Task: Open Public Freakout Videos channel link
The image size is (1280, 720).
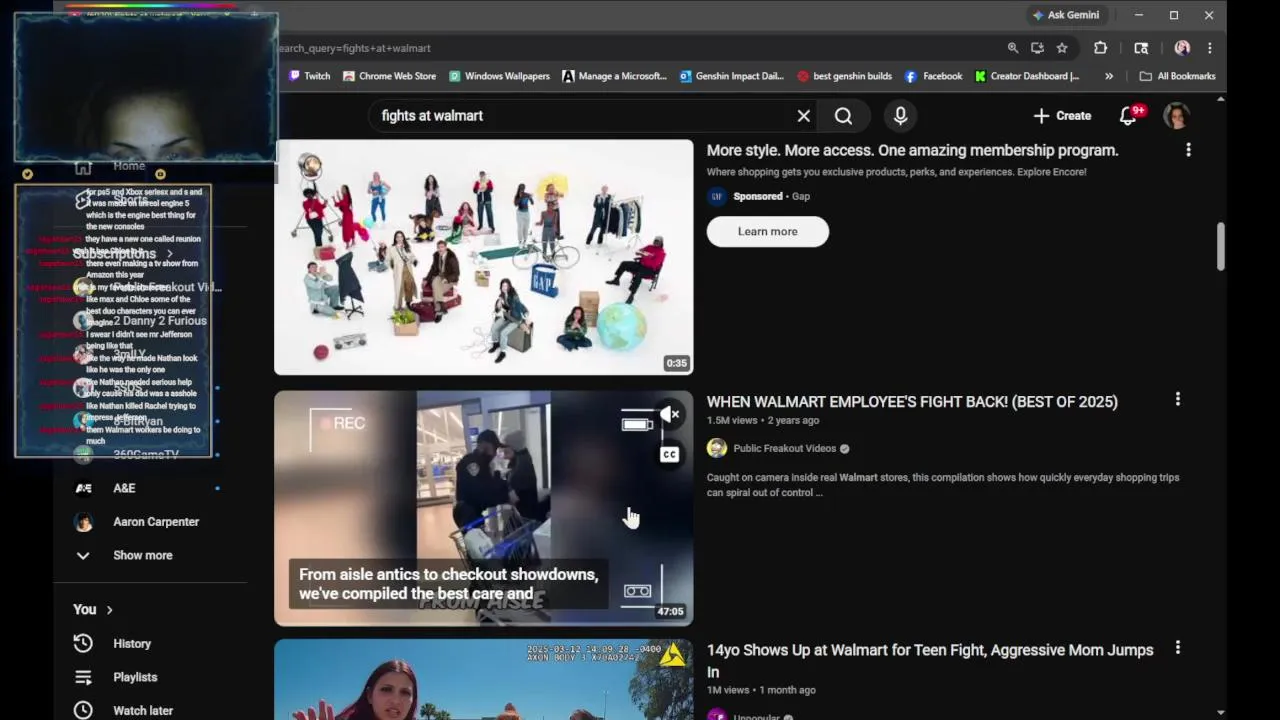Action: click(x=784, y=448)
